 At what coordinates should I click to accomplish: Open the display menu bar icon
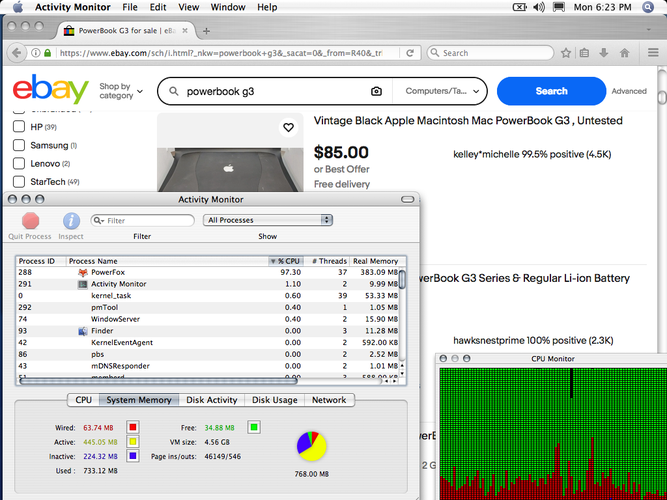[559, 7]
